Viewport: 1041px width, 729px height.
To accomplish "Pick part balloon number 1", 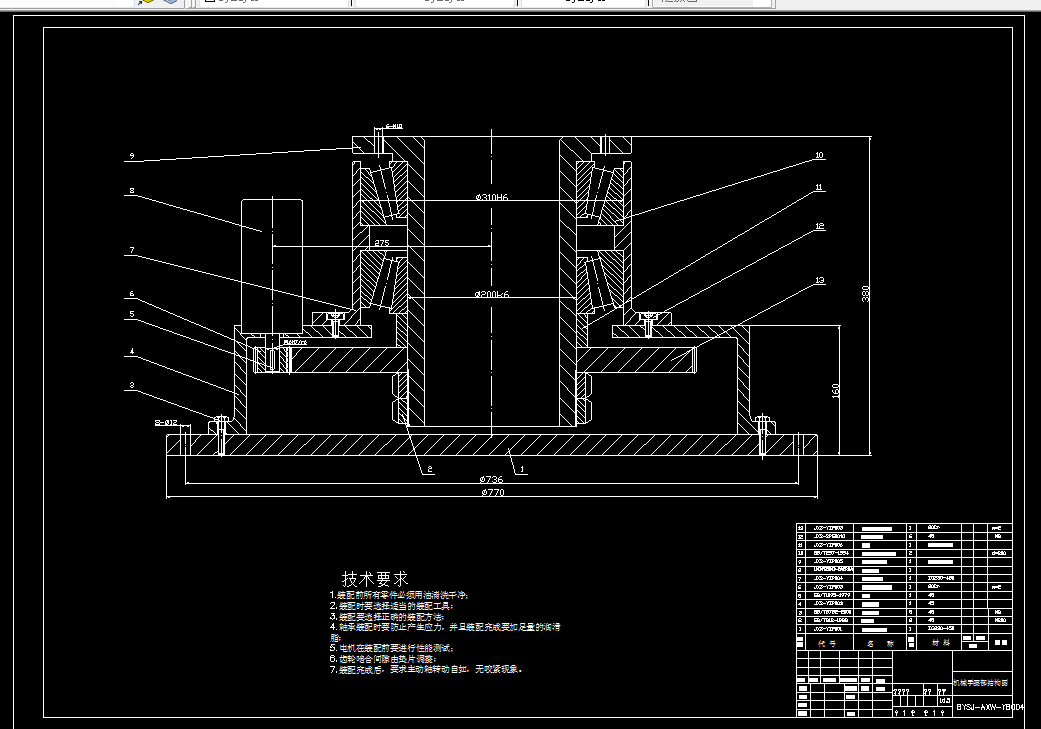I will [522, 469].
